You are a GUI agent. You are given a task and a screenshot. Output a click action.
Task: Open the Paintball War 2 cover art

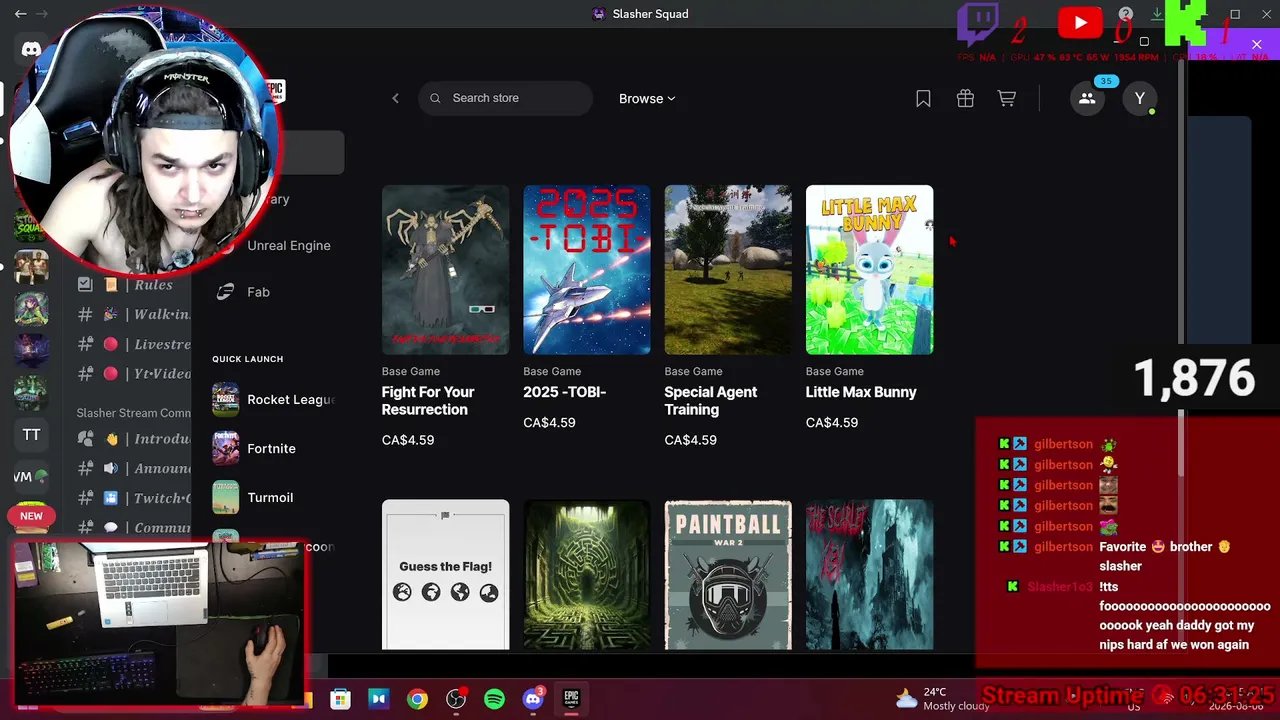click(728, 575)
